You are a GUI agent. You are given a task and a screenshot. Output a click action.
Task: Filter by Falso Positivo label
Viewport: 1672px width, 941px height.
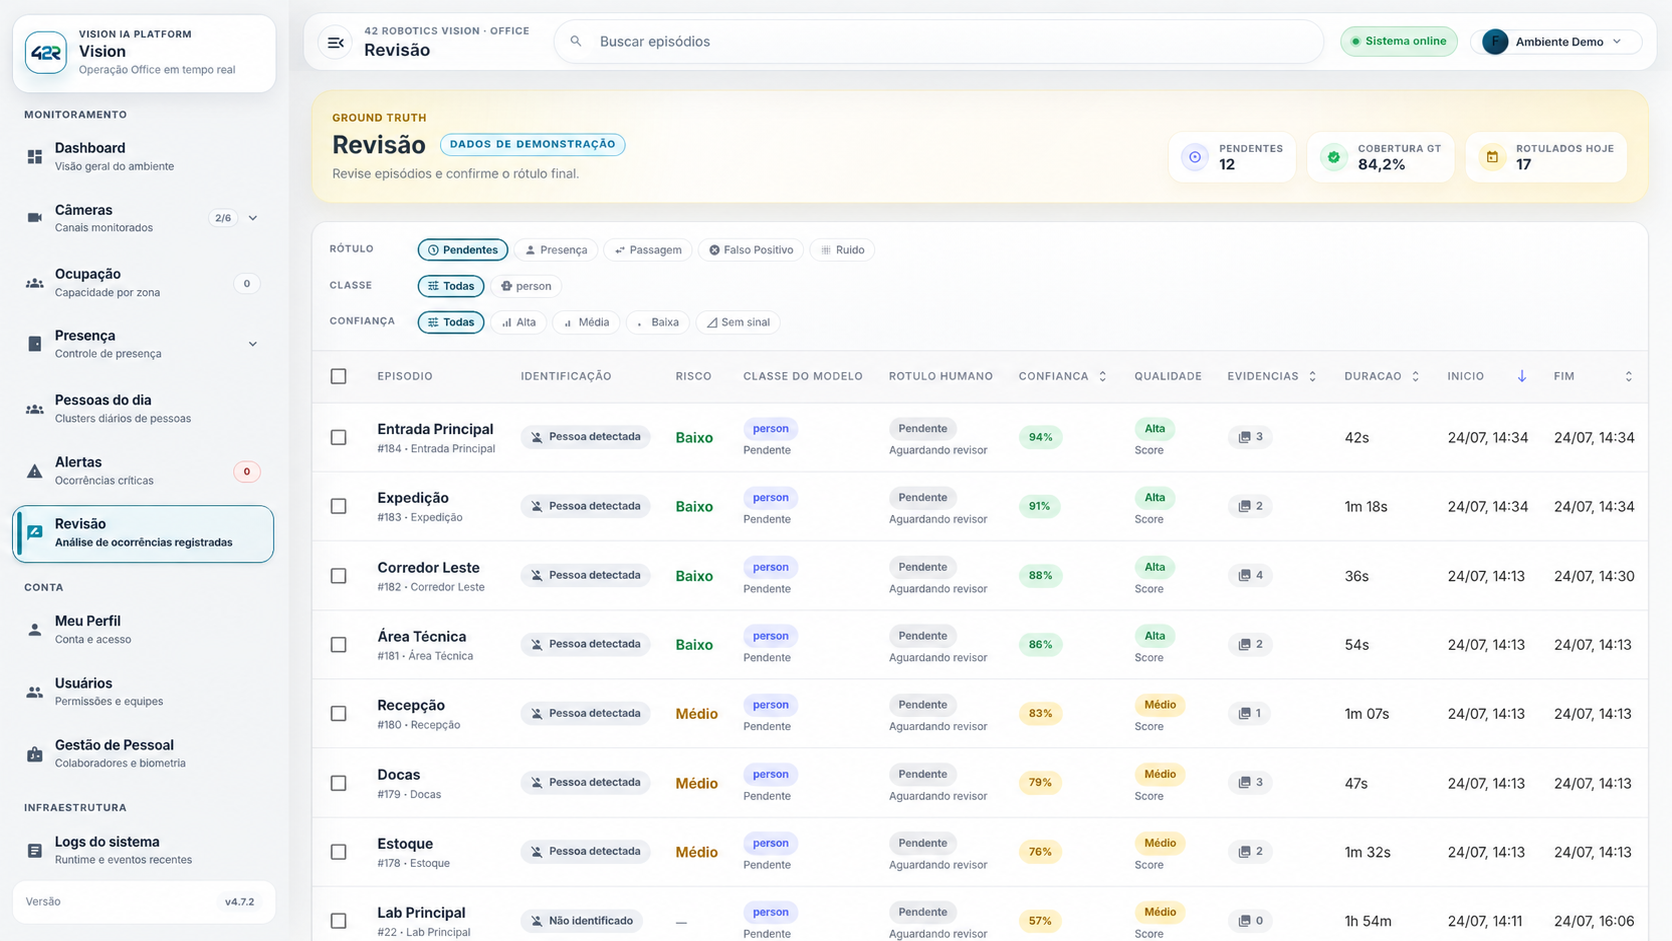[751, 250]
